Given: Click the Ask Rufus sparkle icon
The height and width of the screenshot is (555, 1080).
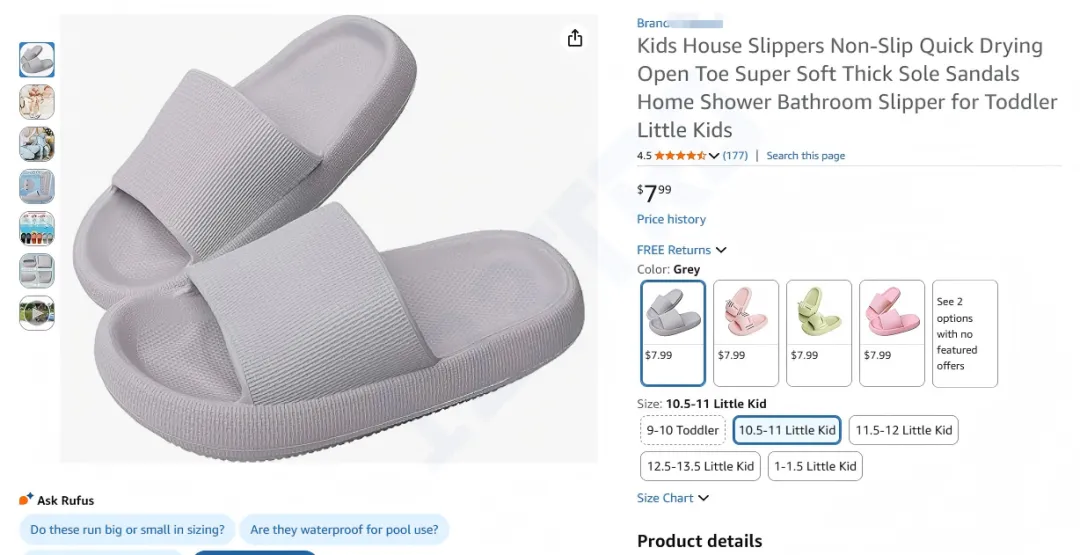Looking at the screenshot, I should pos(26,499).
